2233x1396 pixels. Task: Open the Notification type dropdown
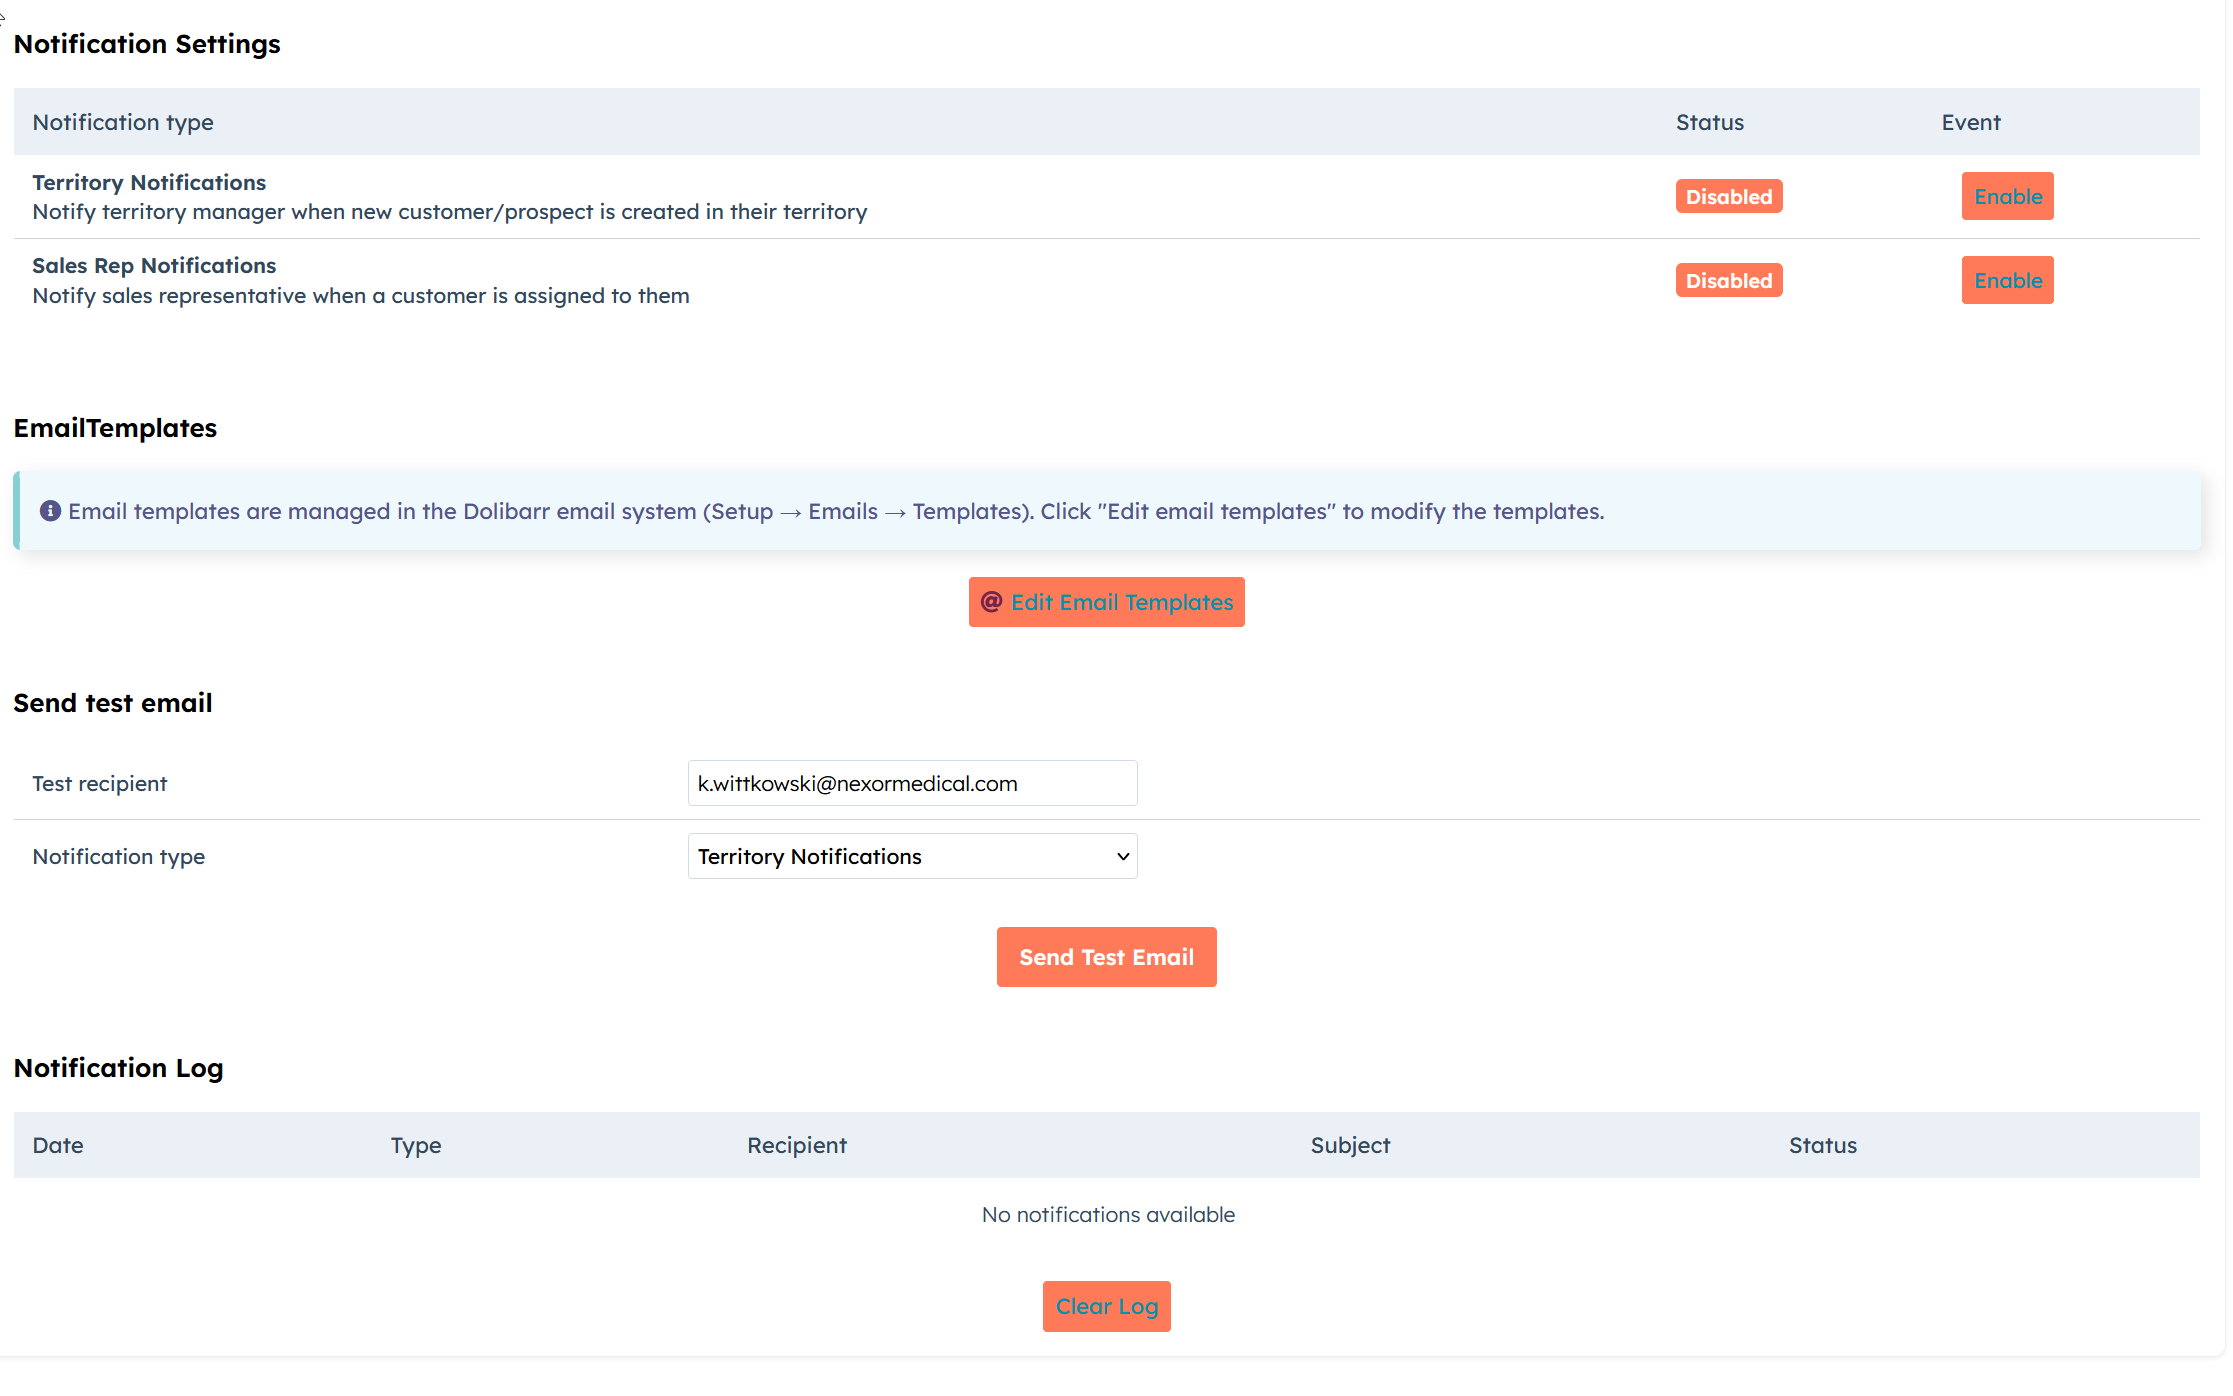(x=911, y=856)
